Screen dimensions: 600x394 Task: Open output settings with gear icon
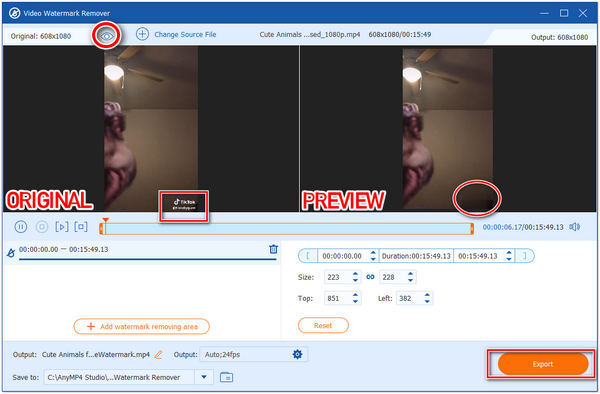(x=297, y=354)
